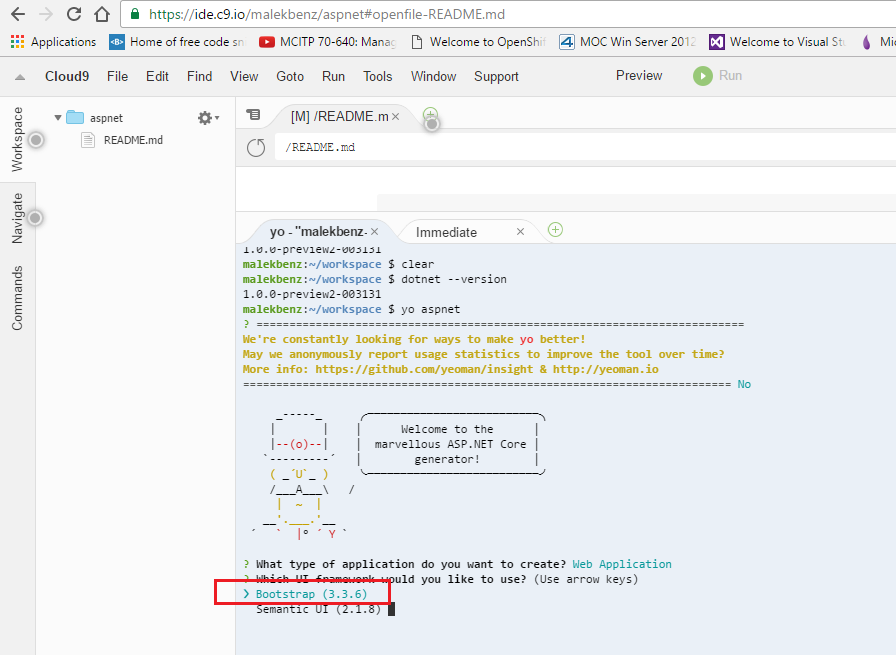The image size is (896, 655).
Task: Click the 'Web Application' answer text
Action: 622,564
